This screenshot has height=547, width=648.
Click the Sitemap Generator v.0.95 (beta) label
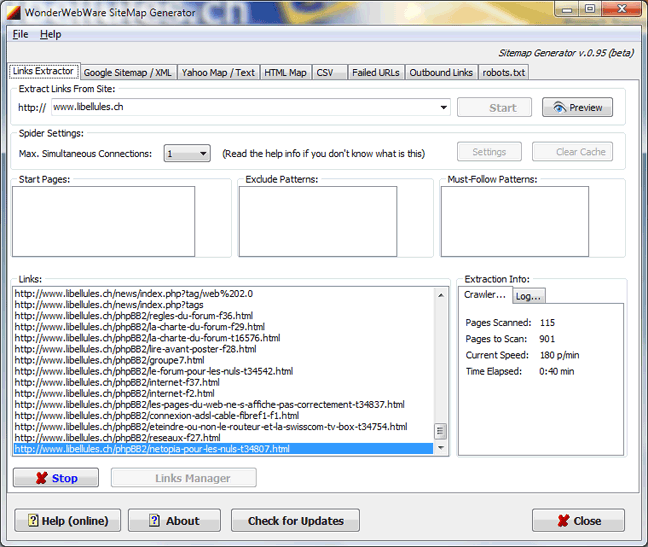566,53
